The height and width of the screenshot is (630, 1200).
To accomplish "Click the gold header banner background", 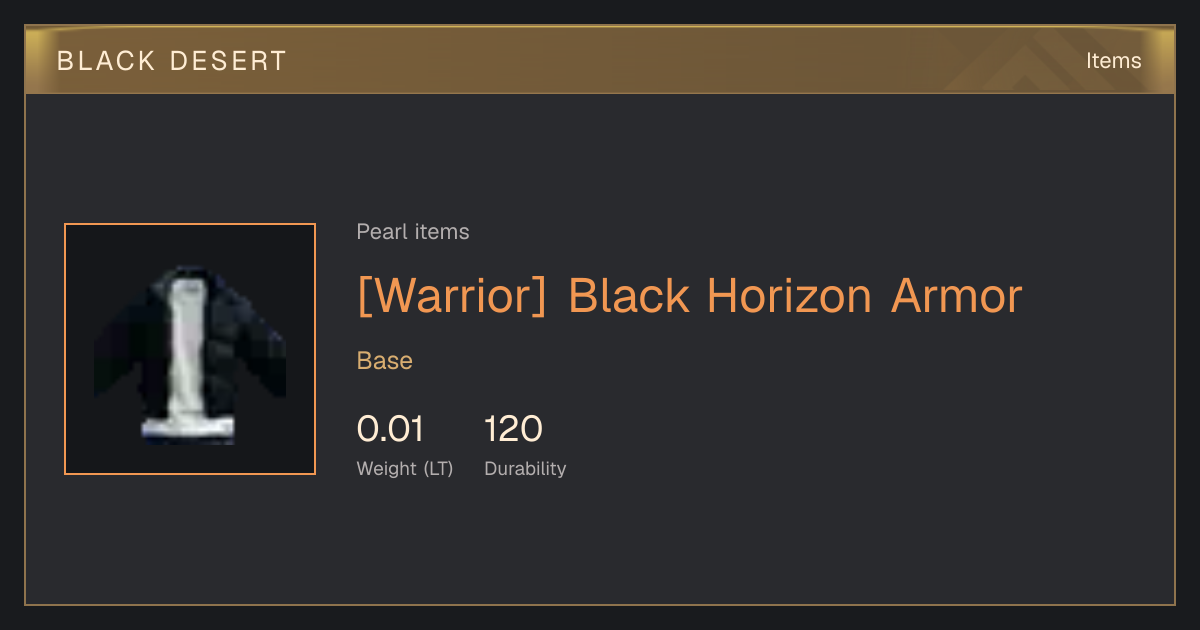I will pyautogui.click(x=600, y=60).
